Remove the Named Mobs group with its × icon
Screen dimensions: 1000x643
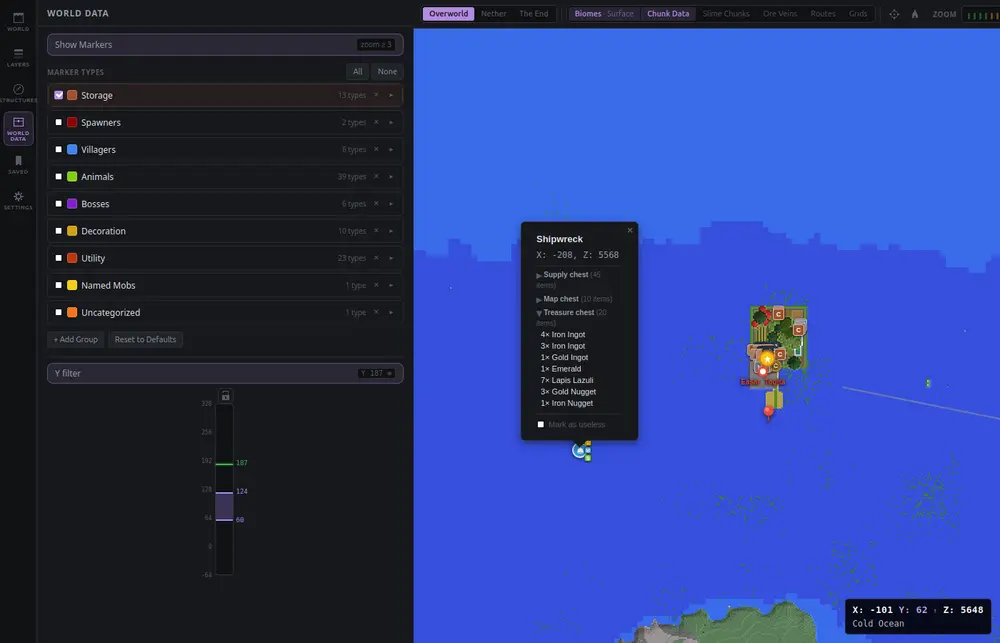(376, 285)
